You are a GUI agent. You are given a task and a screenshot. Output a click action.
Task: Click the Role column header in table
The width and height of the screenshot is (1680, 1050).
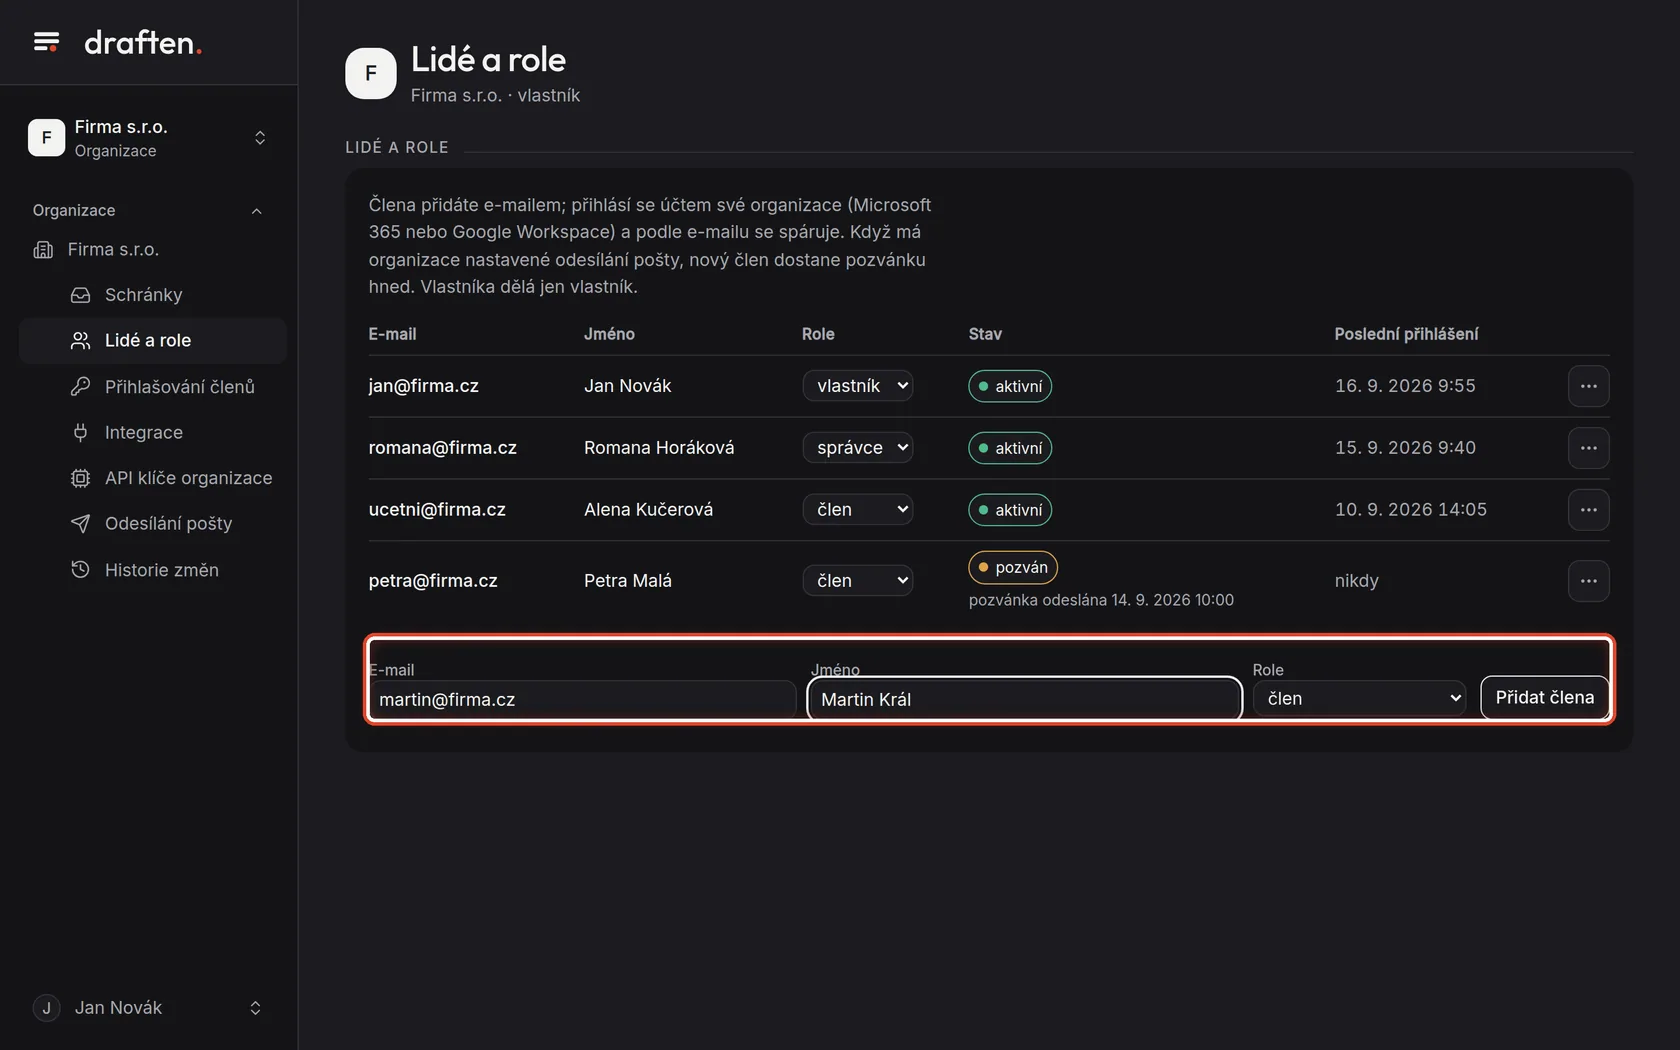[x=818, y=334]
